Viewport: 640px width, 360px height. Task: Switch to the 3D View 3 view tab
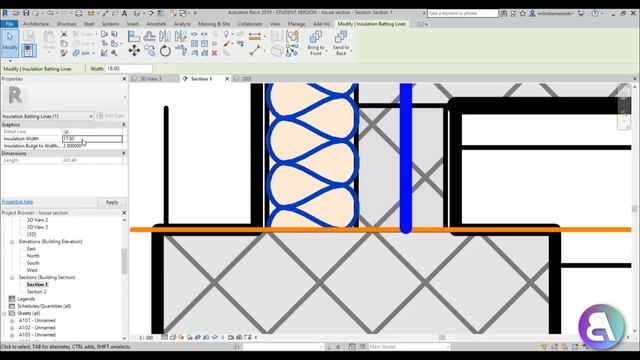tap(151, 79)
